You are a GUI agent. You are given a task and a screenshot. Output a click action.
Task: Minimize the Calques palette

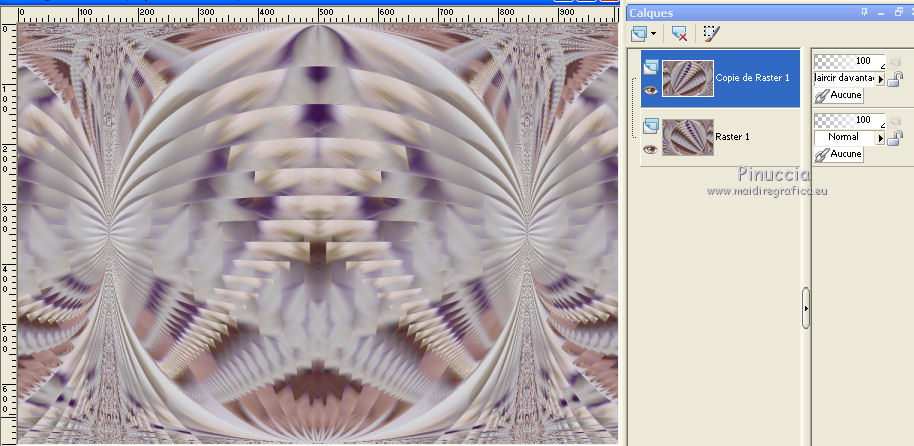881,12
